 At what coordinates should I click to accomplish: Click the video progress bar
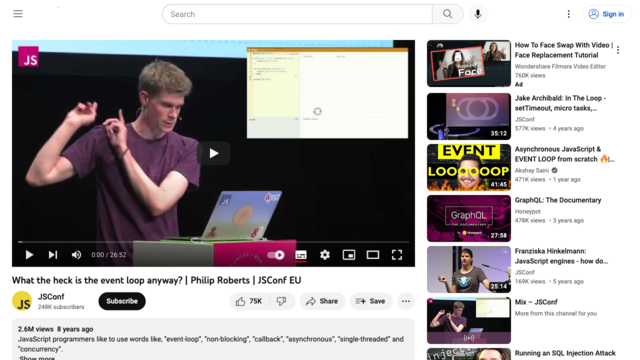click(213, 242)
